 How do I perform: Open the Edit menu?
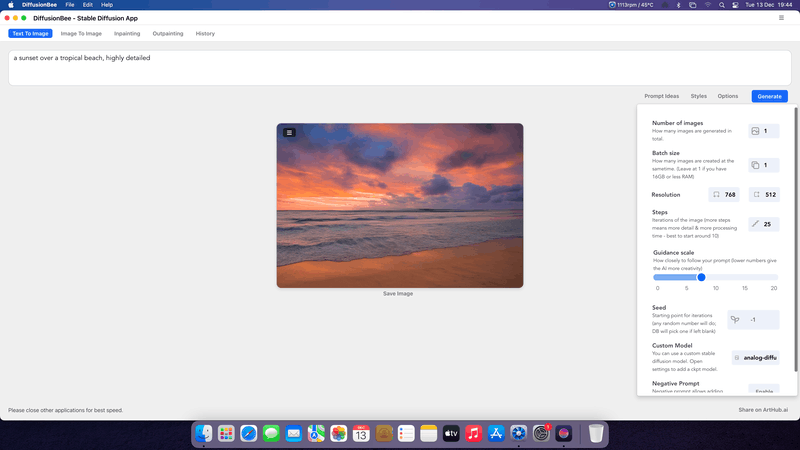(88, 5)
